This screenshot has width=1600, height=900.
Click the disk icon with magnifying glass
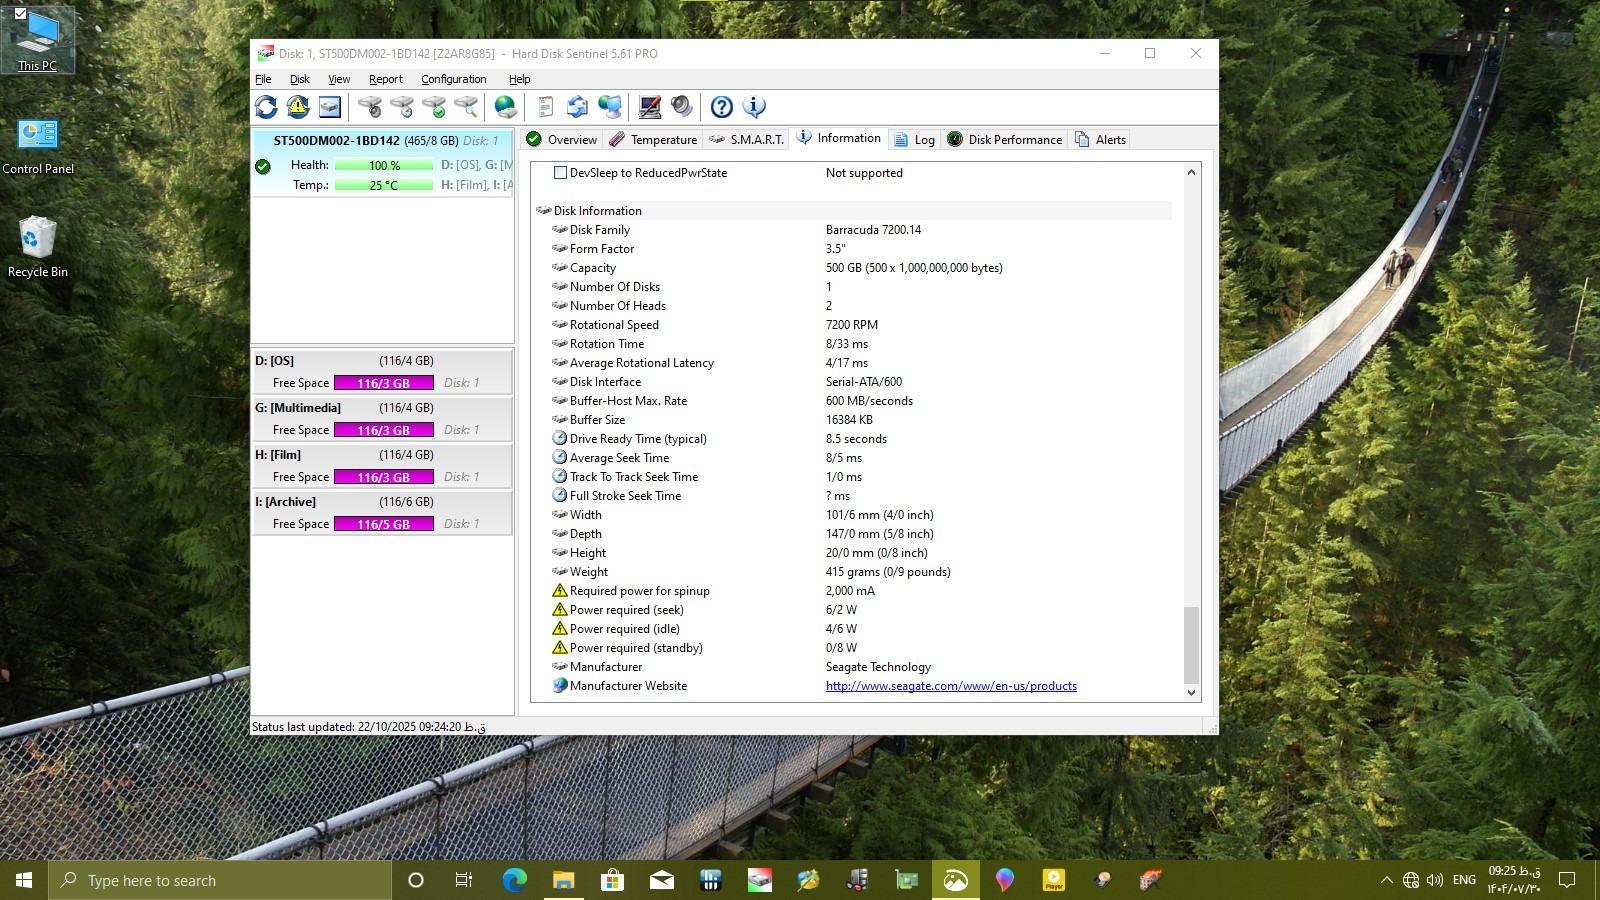tap(466, 107)
